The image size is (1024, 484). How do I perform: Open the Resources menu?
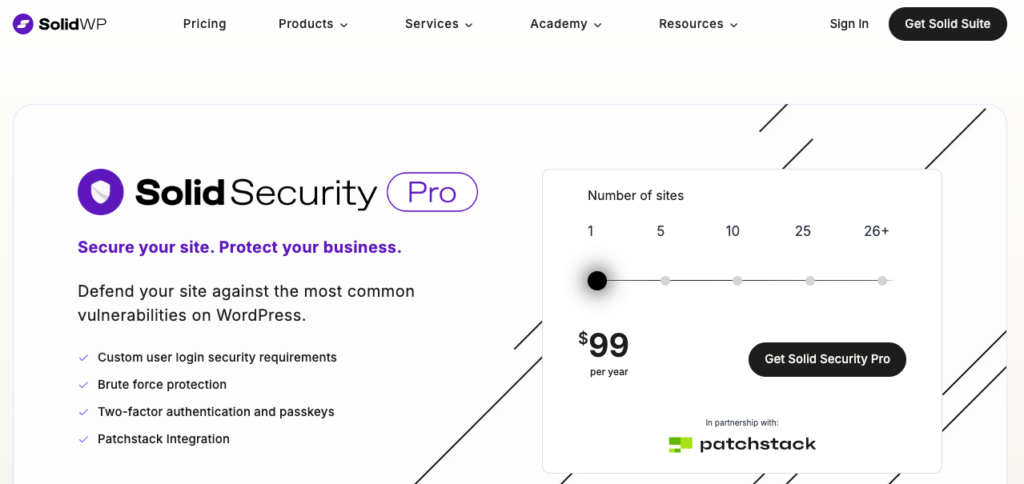click(698, 24)
